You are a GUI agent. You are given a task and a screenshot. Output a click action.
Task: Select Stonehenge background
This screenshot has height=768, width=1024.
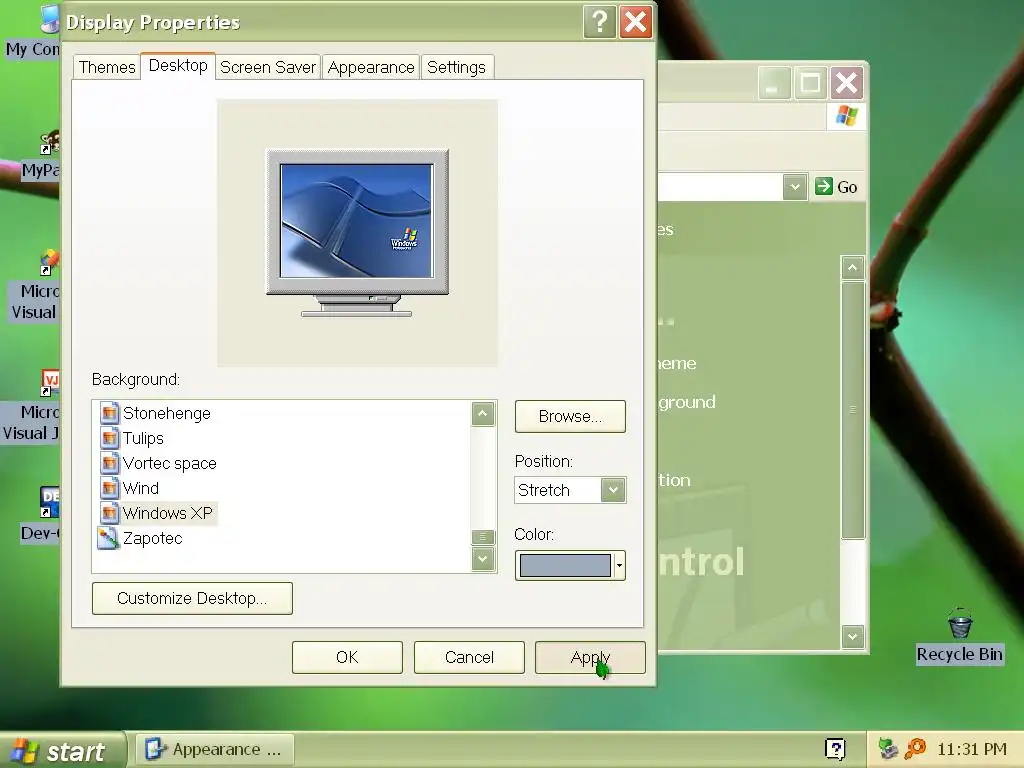(x=167, y=413)
